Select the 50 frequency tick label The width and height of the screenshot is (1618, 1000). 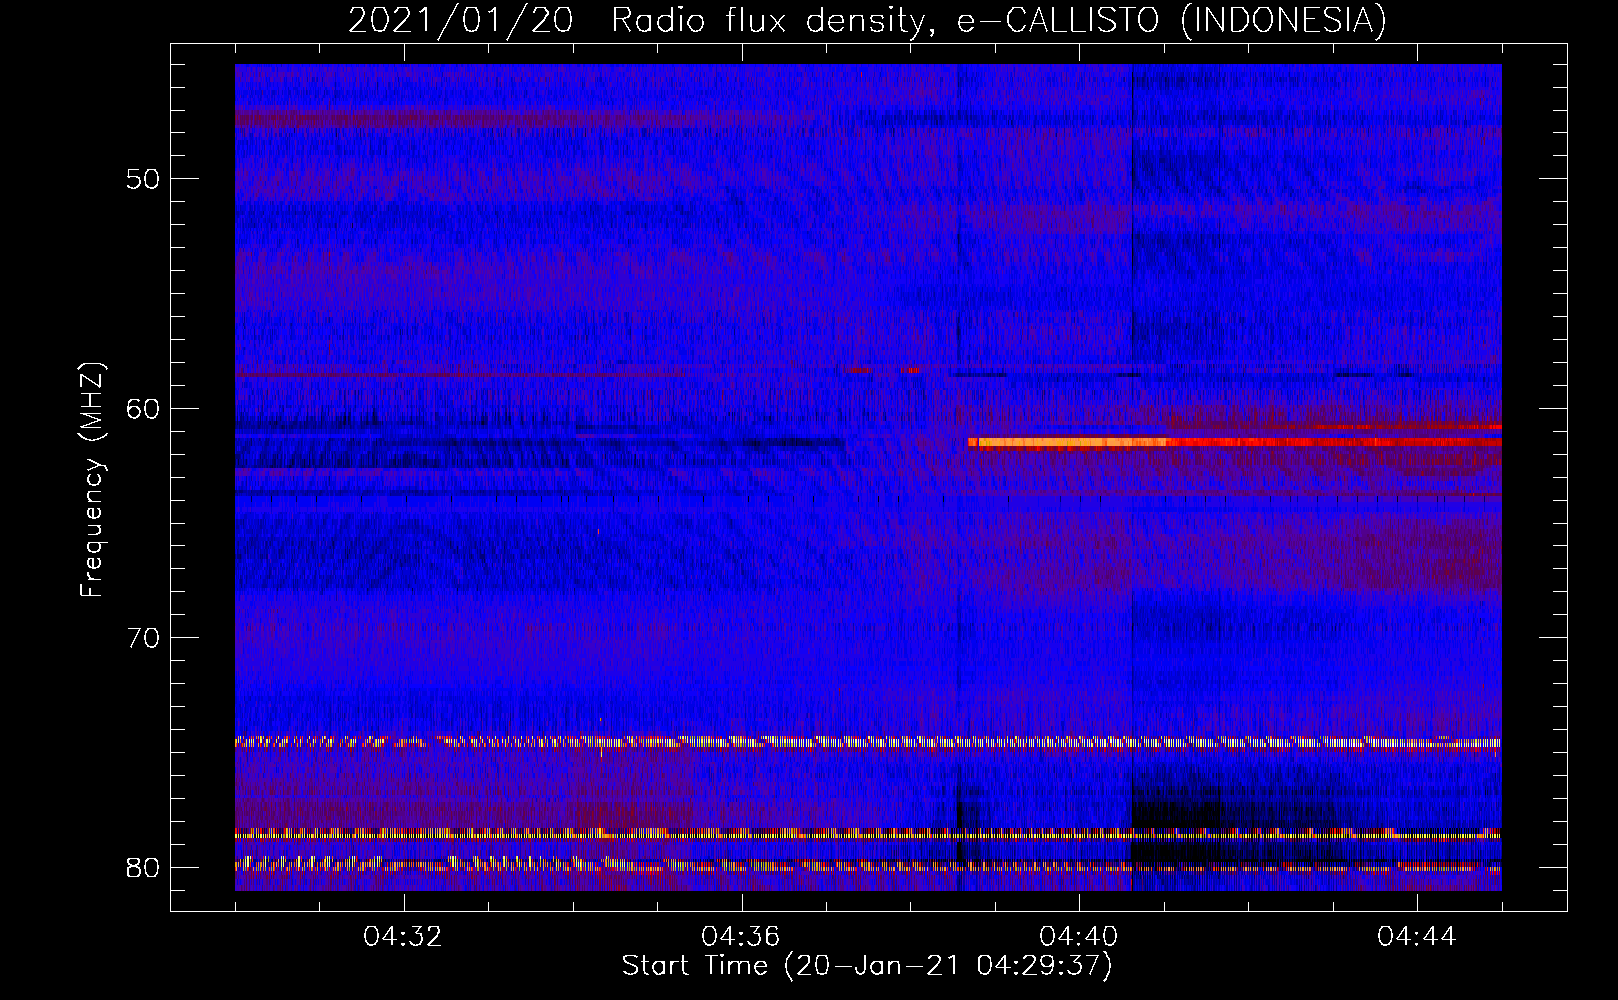(143, 179)
